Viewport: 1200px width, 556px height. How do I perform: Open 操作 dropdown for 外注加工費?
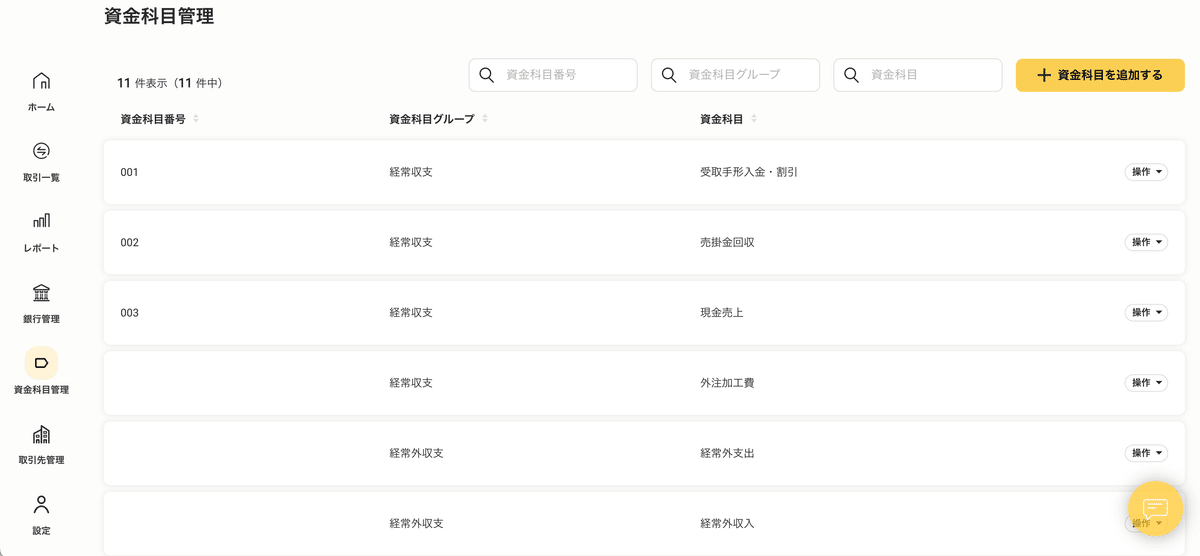(x=1146, y=383)
